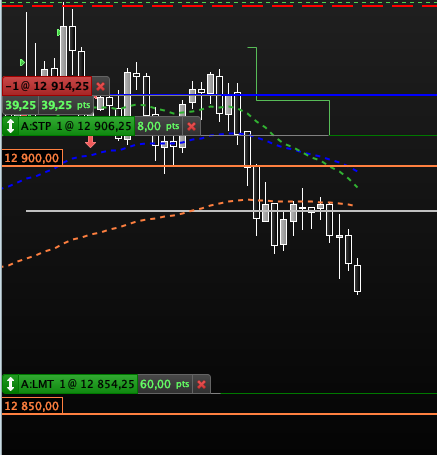Cancel the A:STP stop order
Viewport: 437px width, 455px height.
point(191,126)
